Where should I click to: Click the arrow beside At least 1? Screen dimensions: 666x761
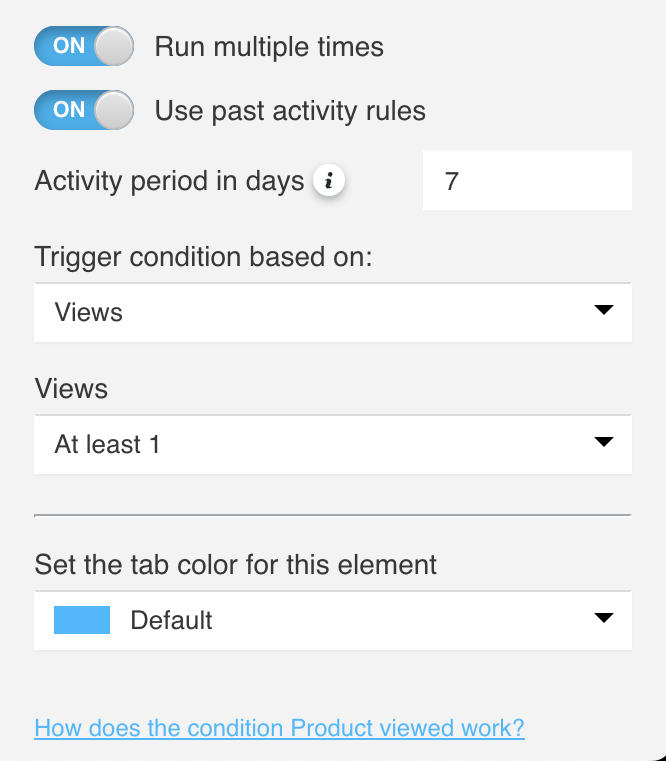tap(603, 442)
